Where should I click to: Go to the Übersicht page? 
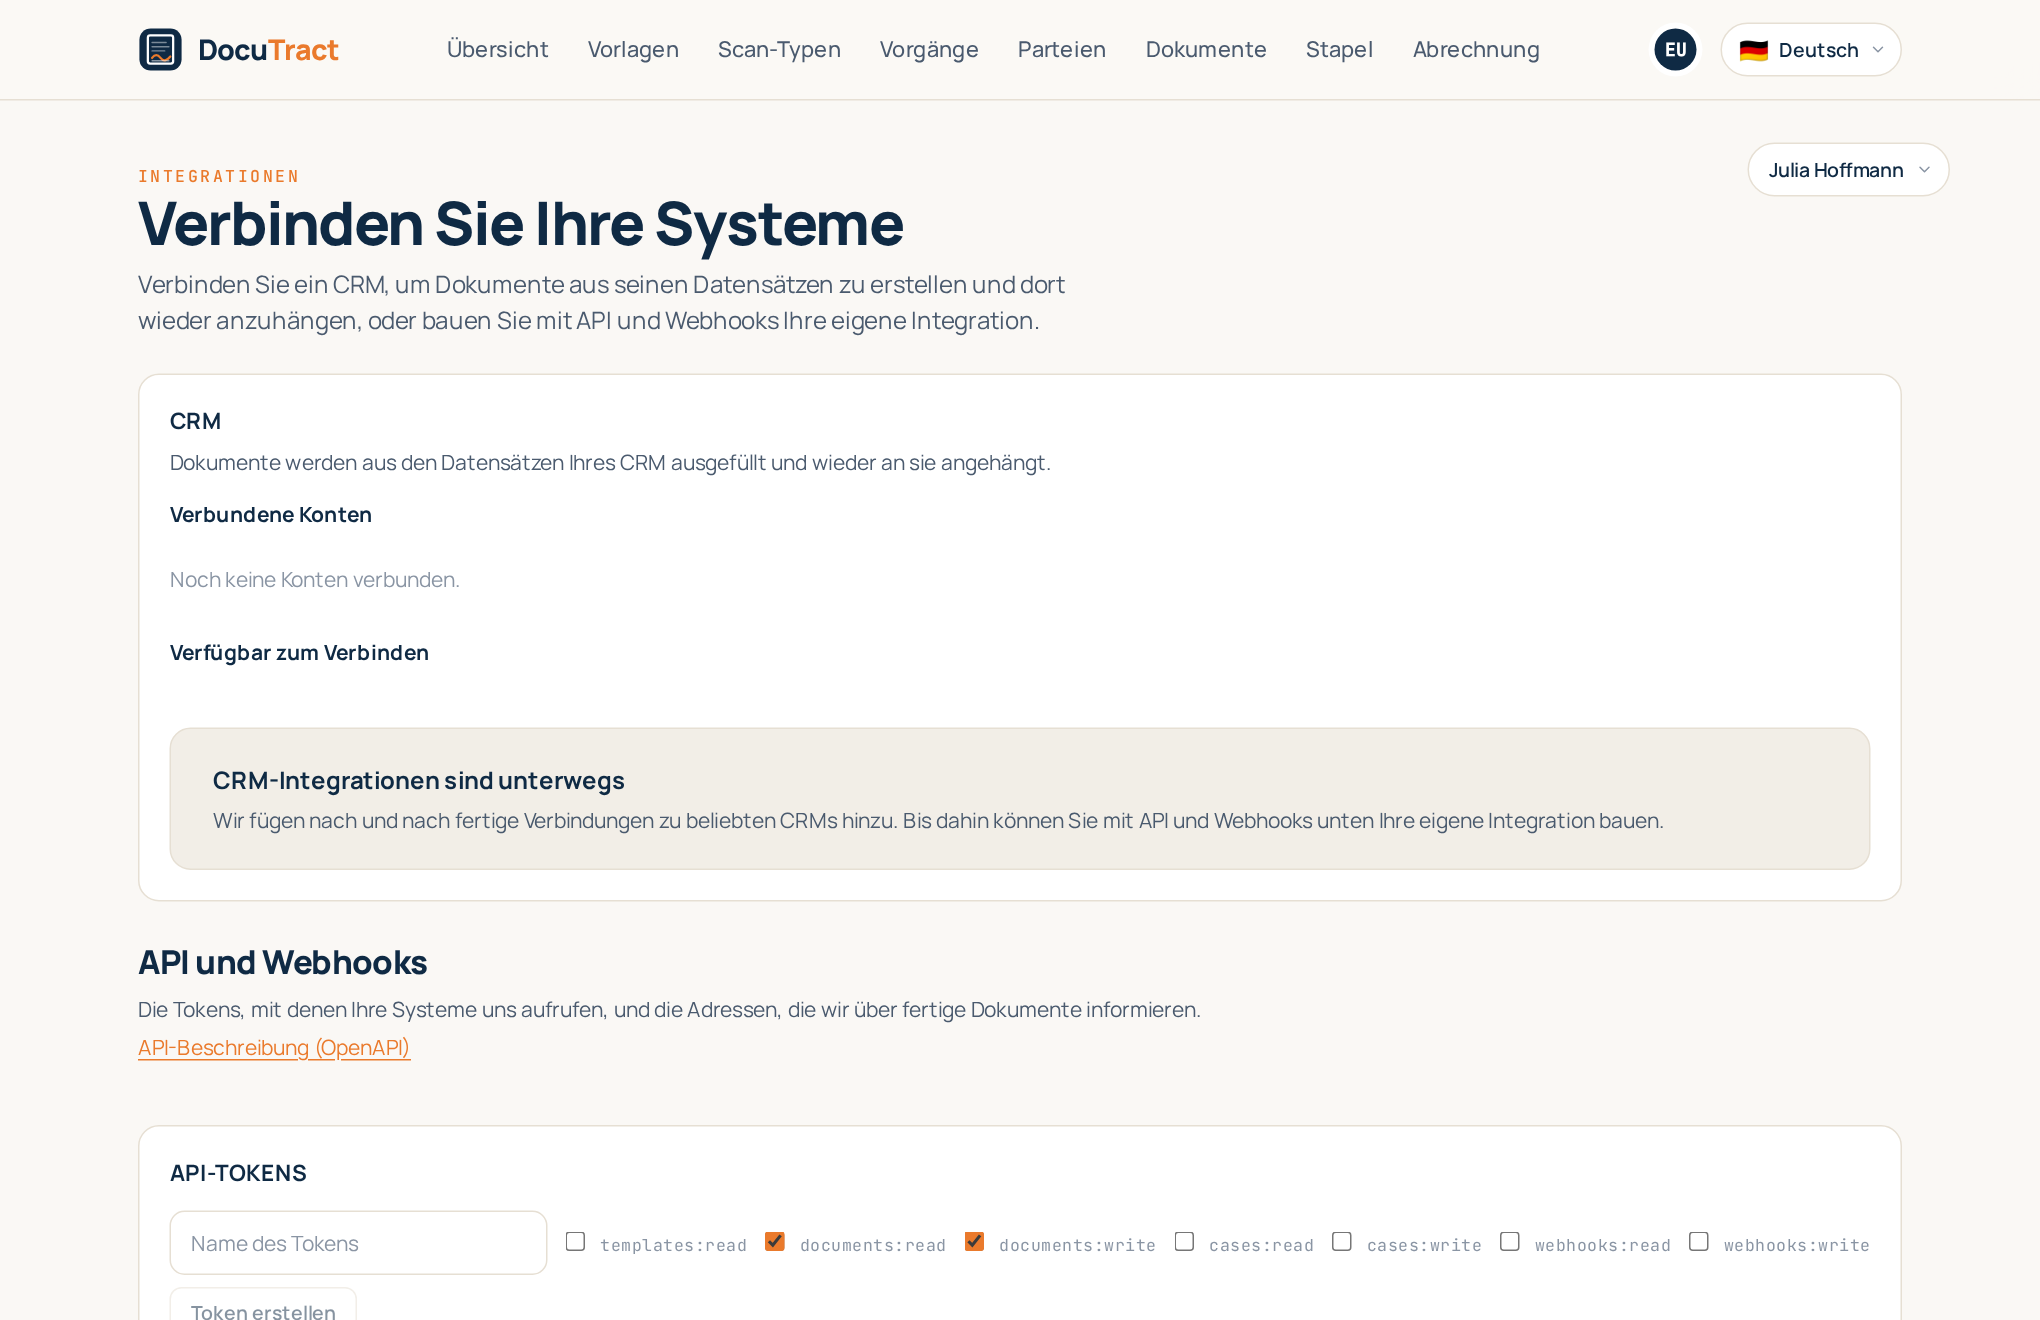497,49
